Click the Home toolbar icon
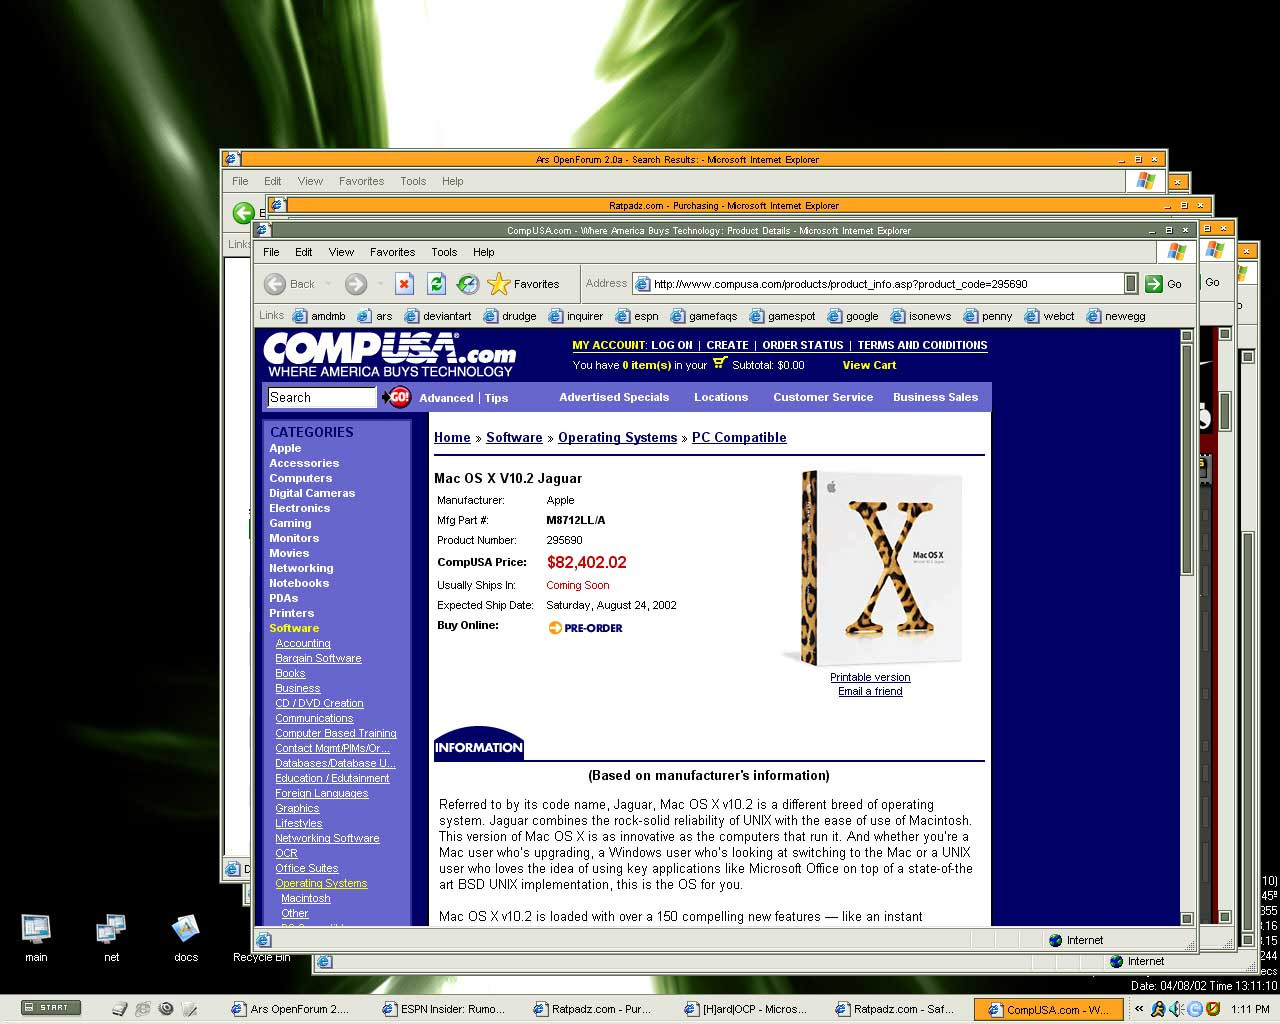The image size is (1280, 1024). [468, 284]
